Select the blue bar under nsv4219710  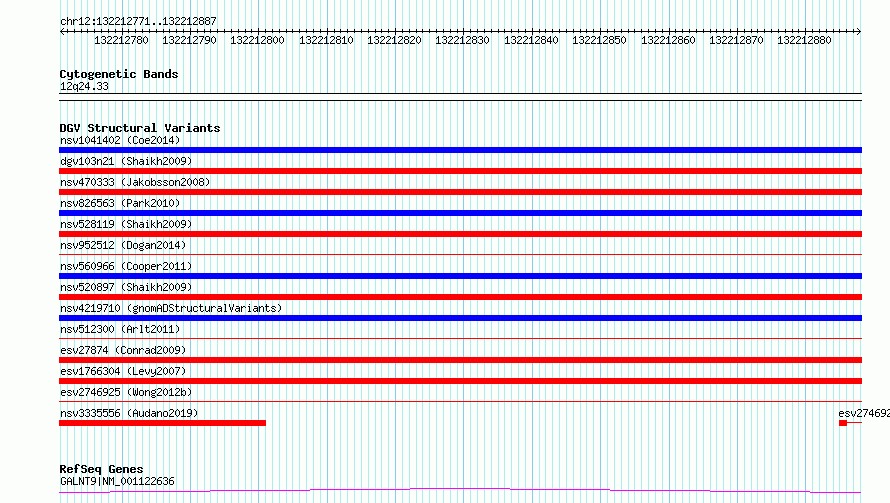click(460, 318)
